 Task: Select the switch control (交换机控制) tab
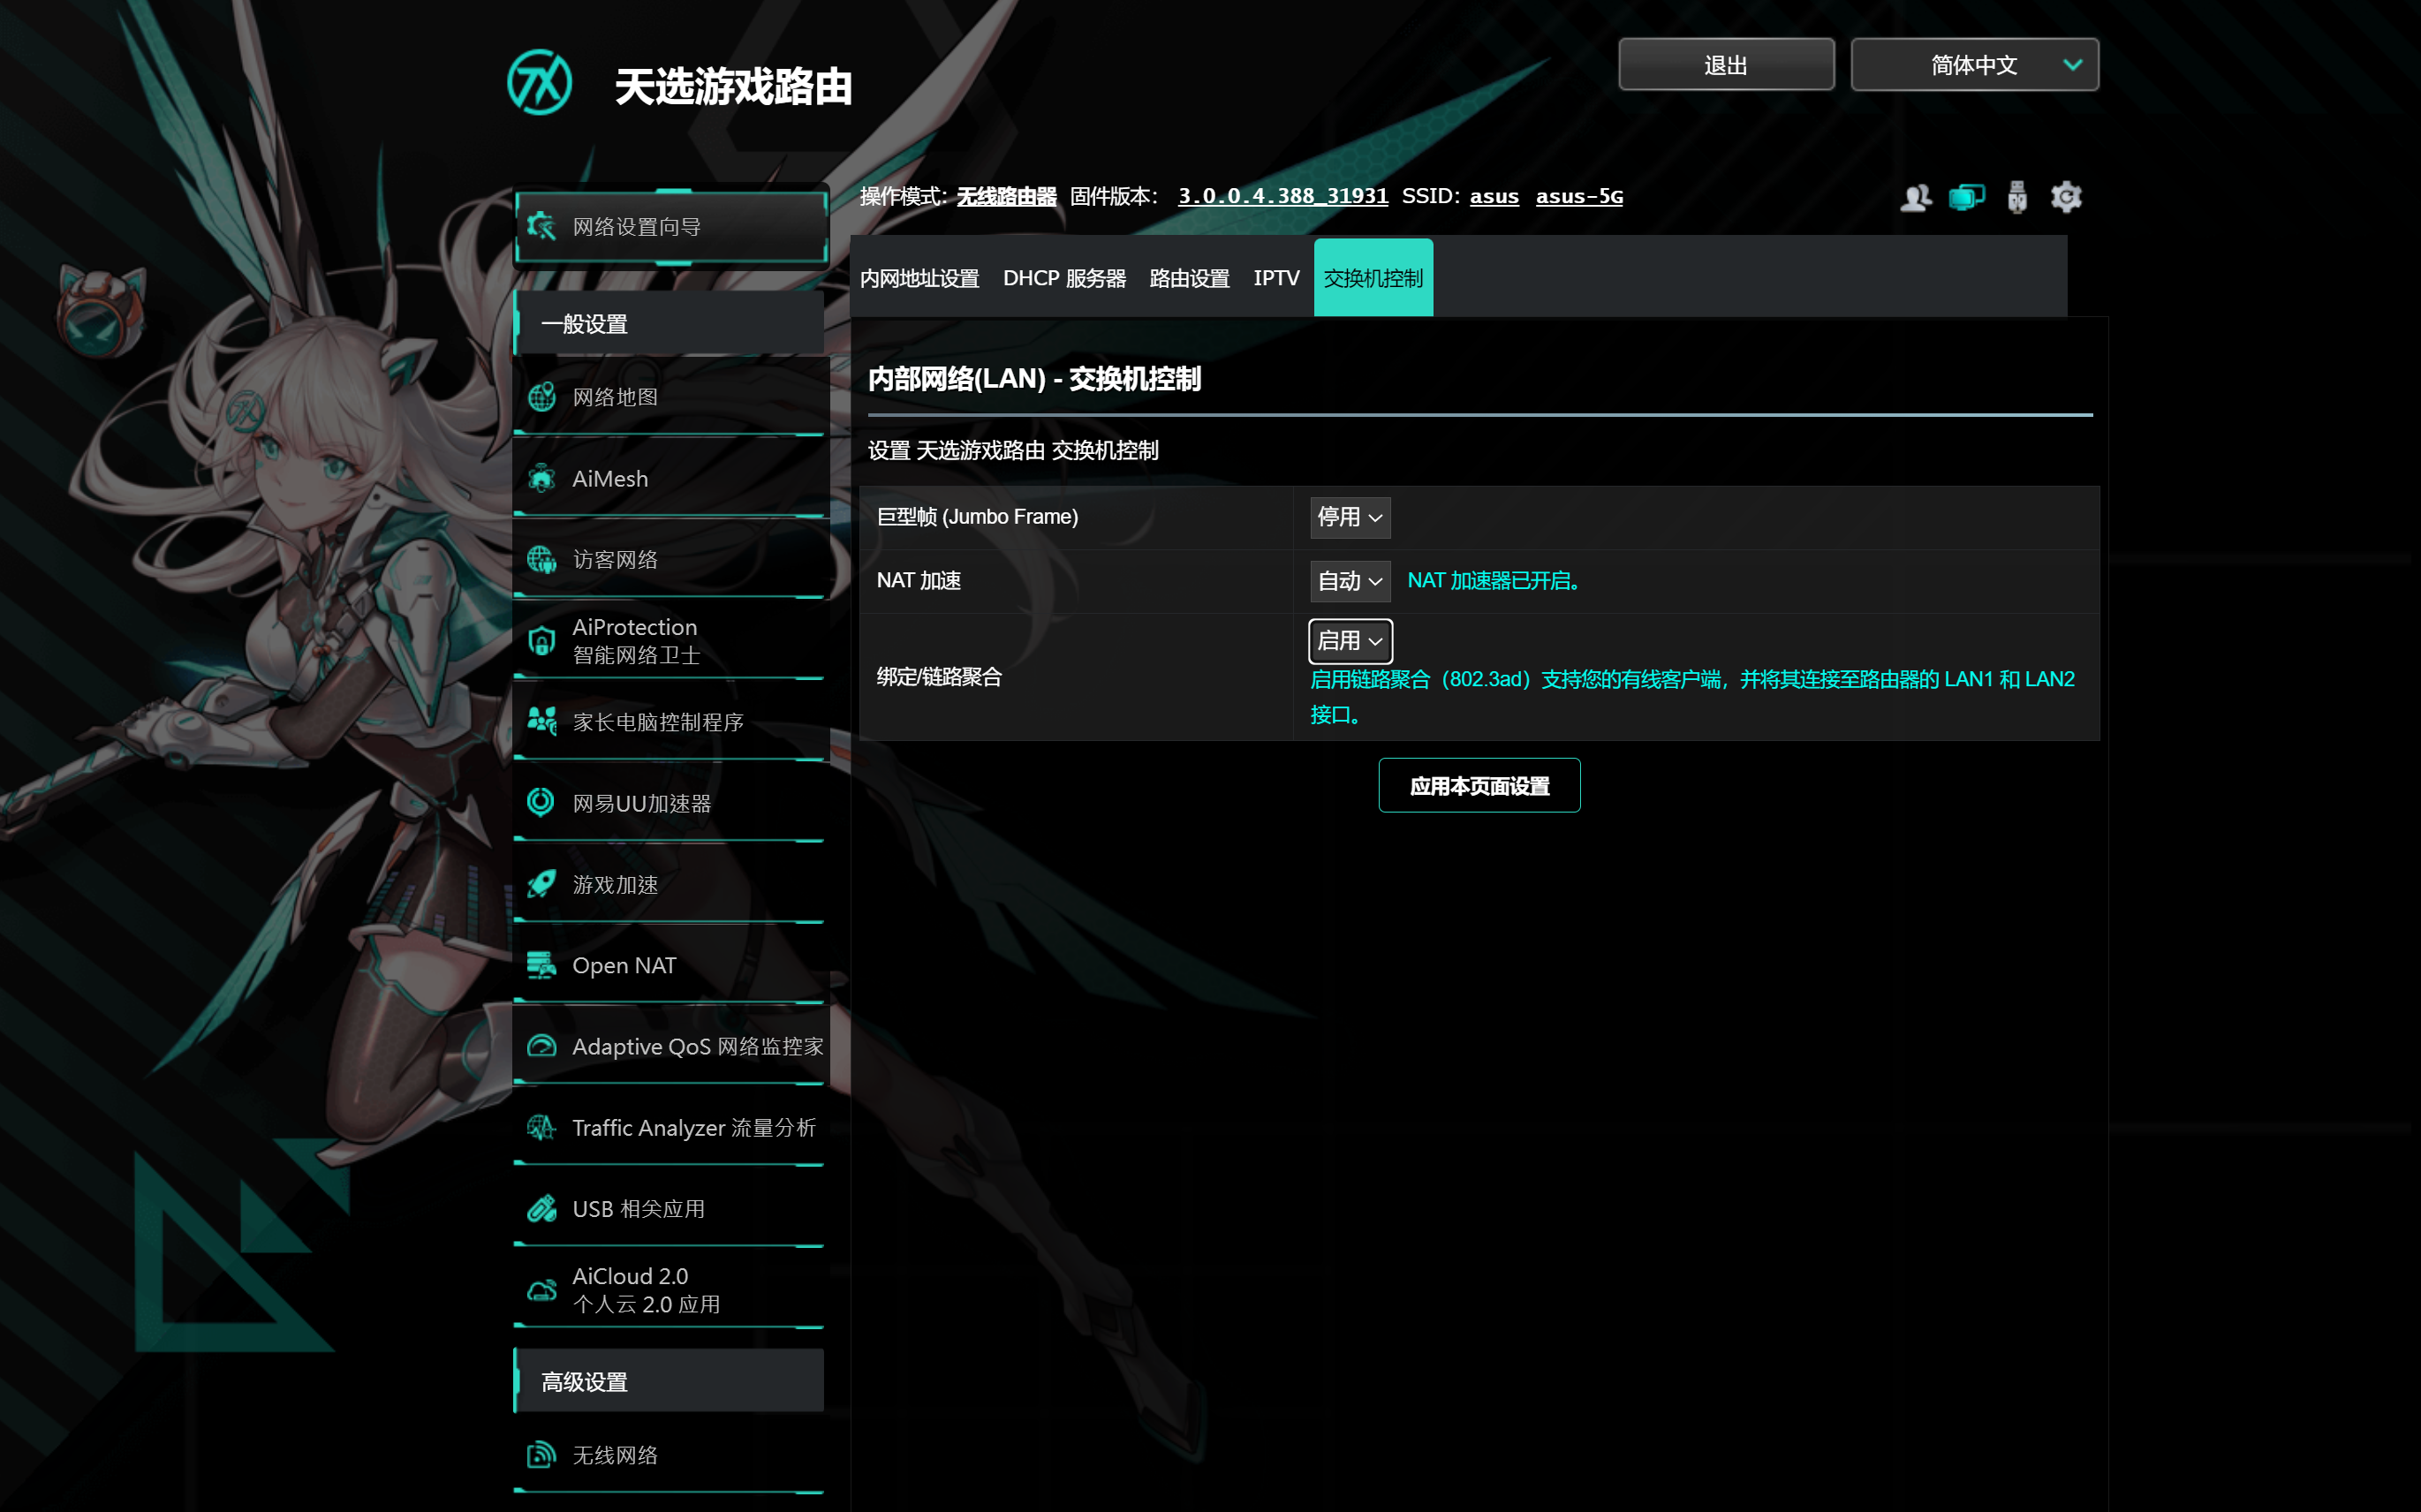[1373, 278]
